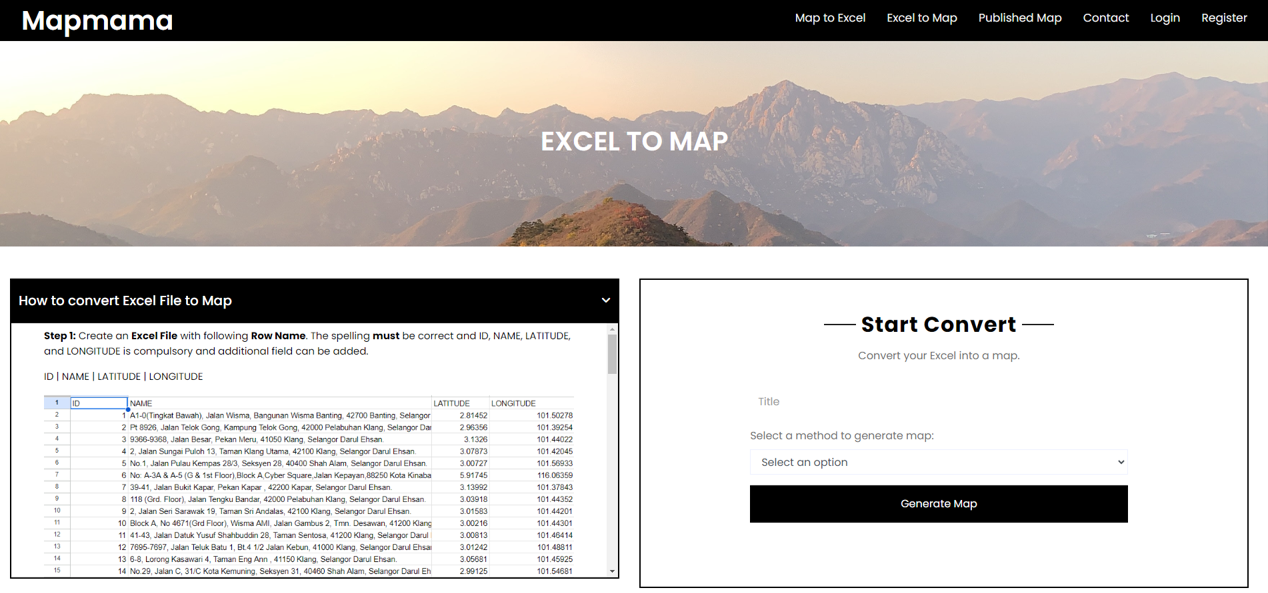Collapse accordion using the chevron icon
Screen dimensions: 1268x593
[605, 300]
